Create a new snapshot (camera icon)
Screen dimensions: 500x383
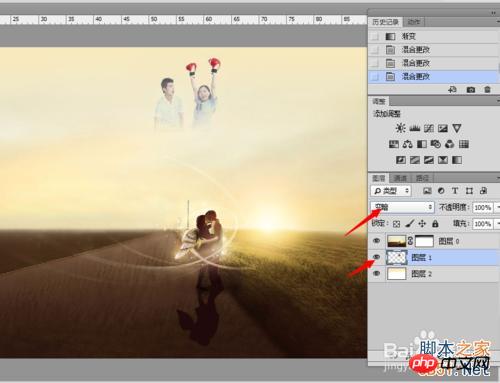tap(471, 89)
